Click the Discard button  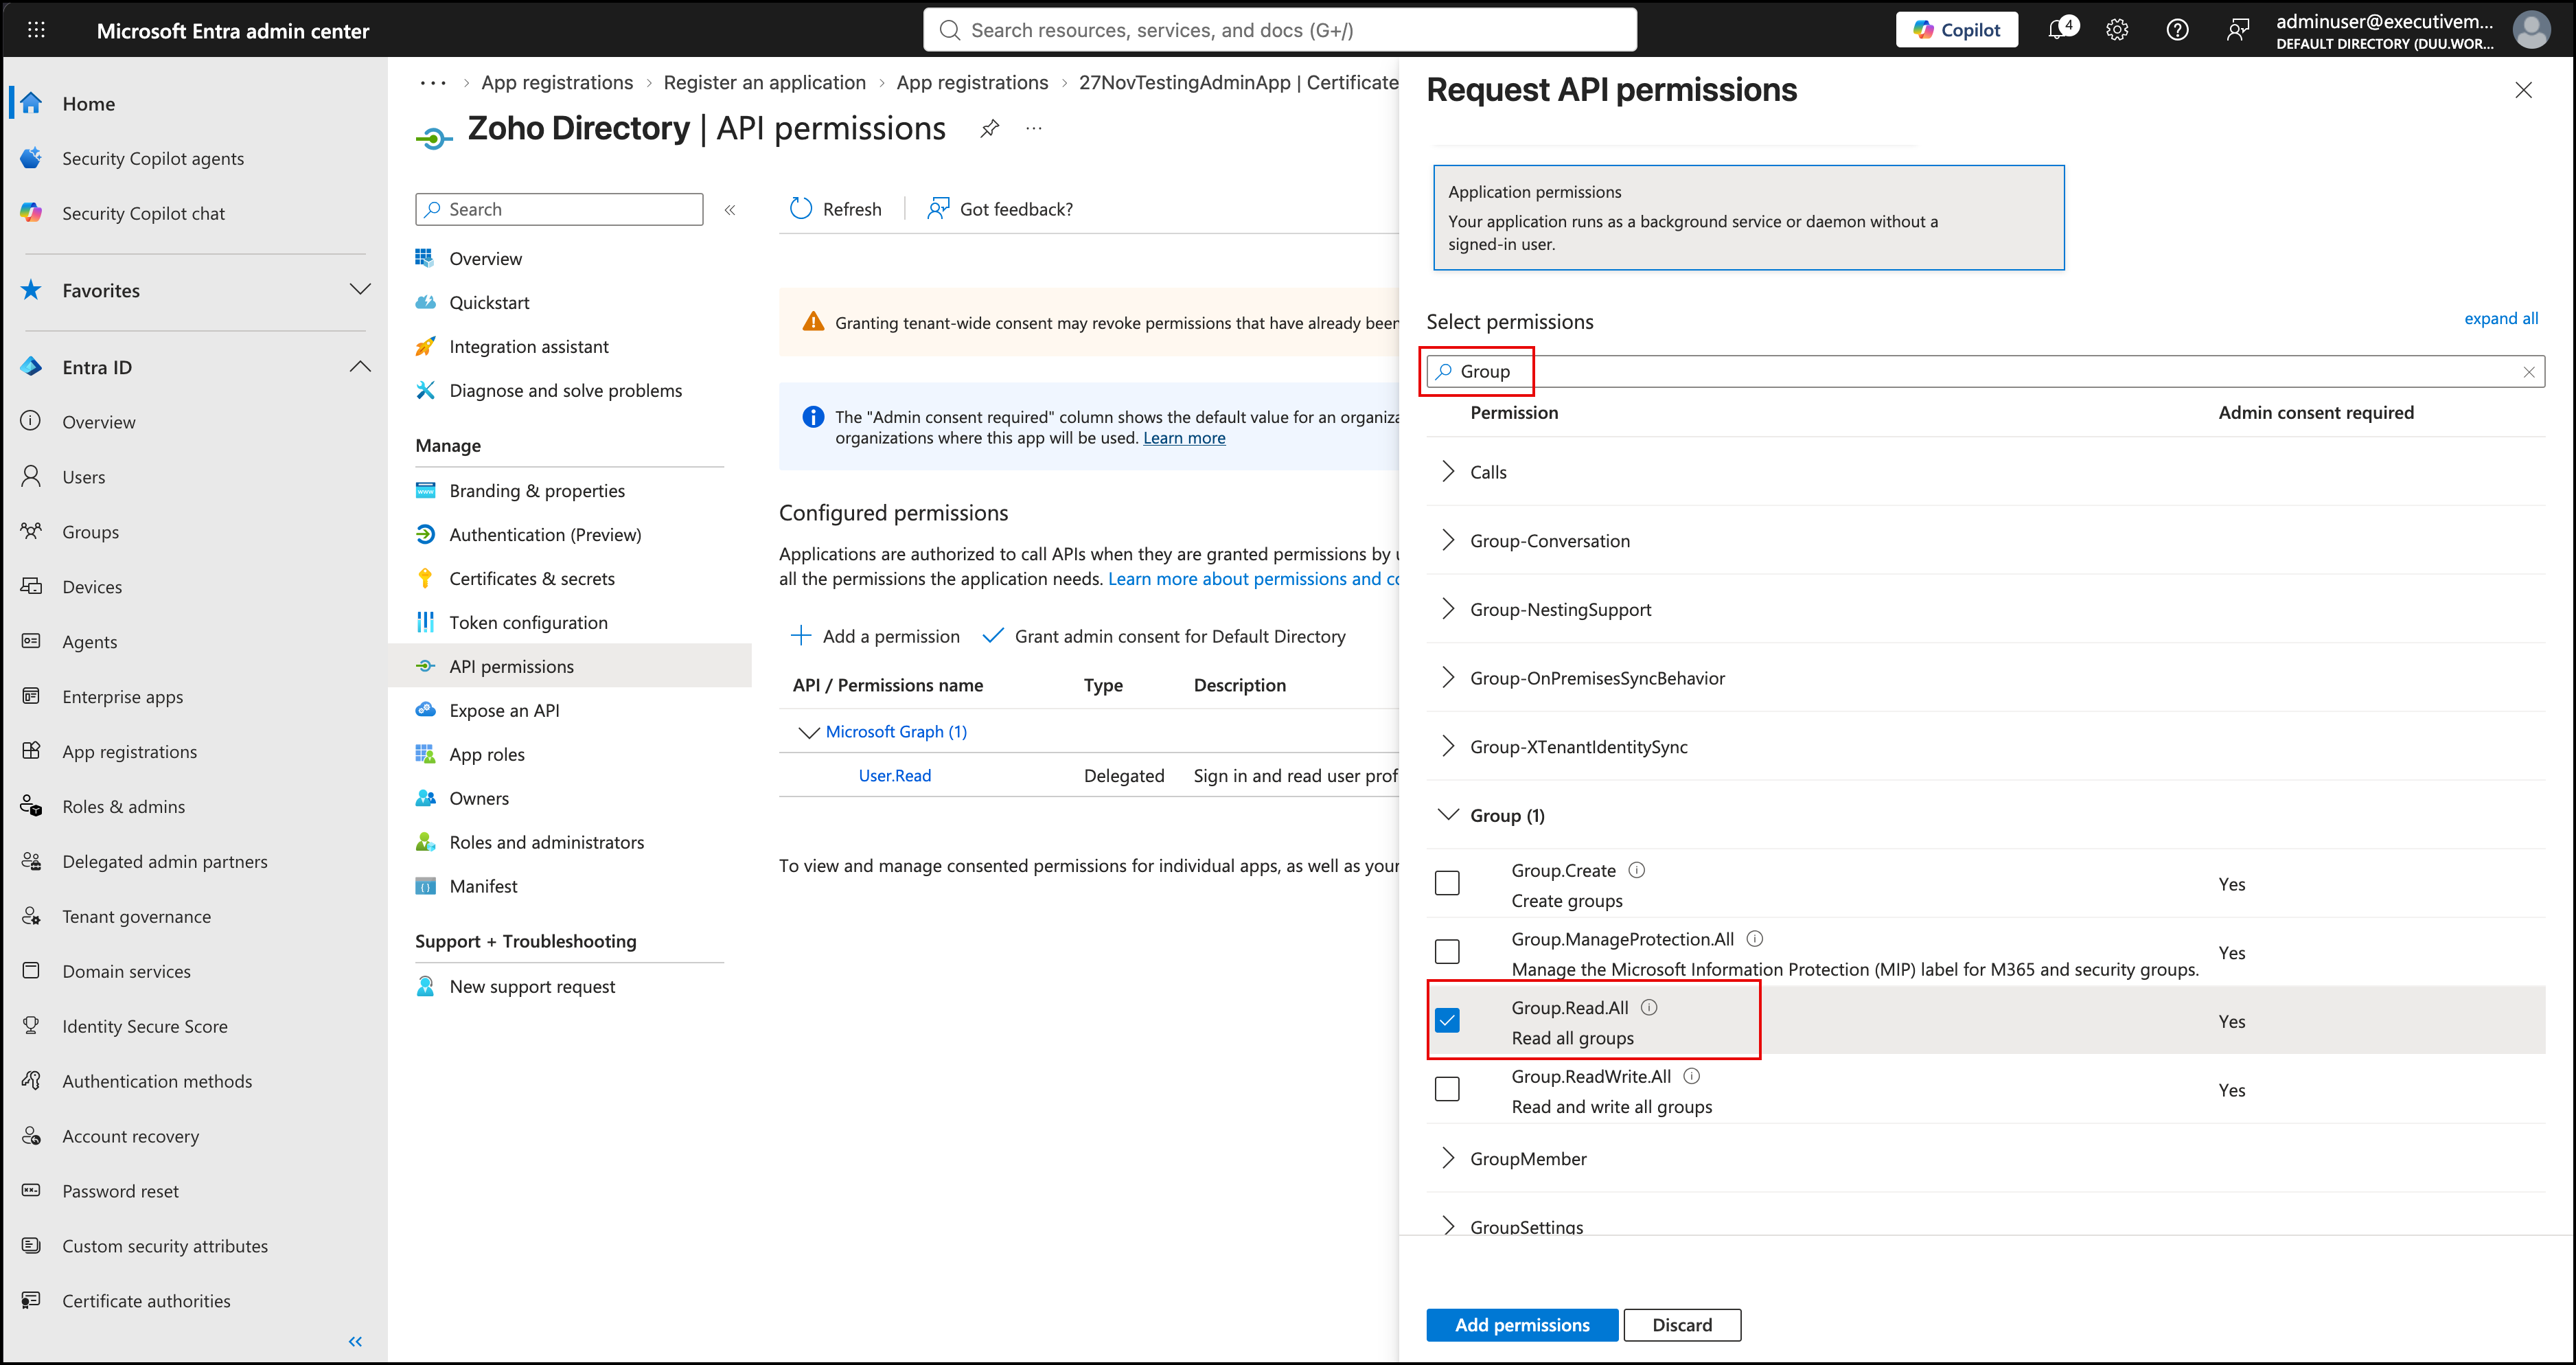click(x=1682, y=1325)
